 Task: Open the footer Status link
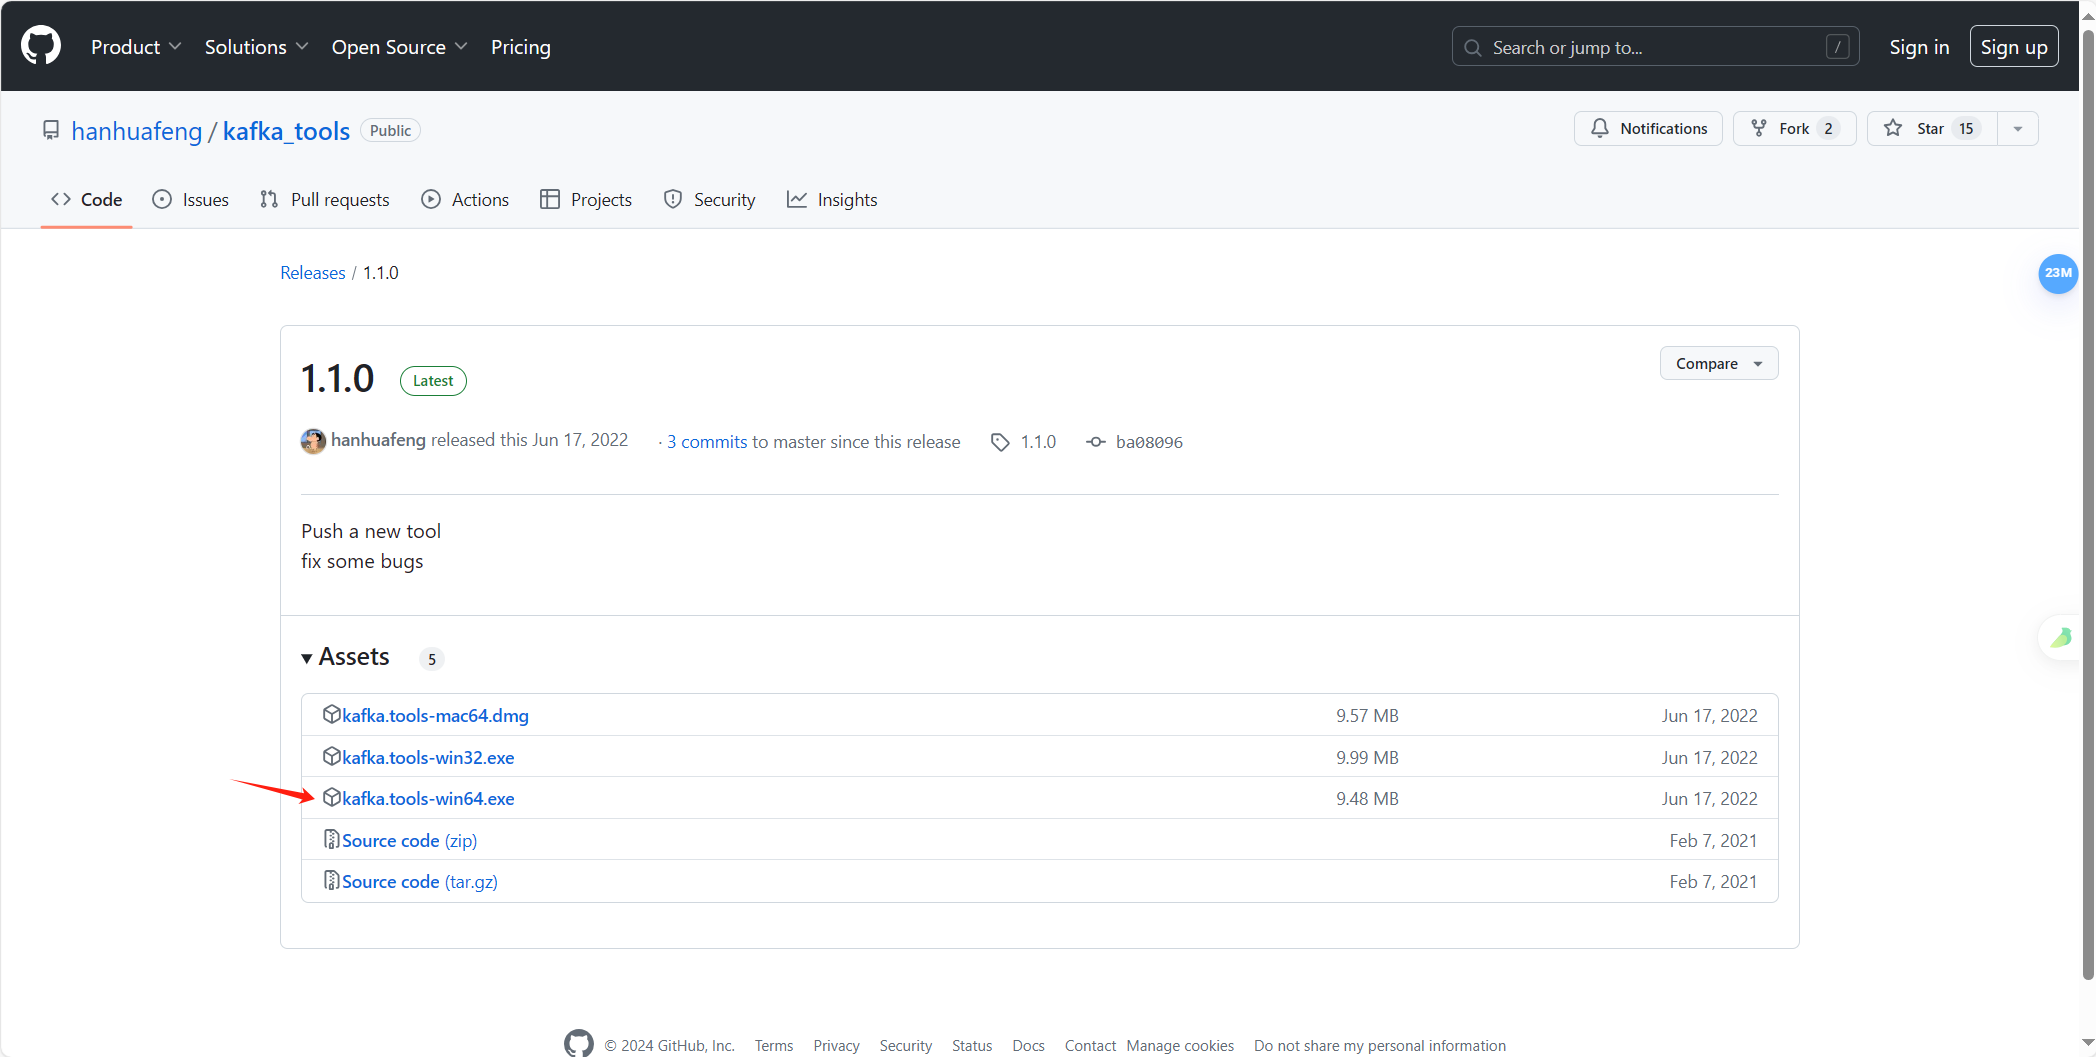[x=972, y=1045]
